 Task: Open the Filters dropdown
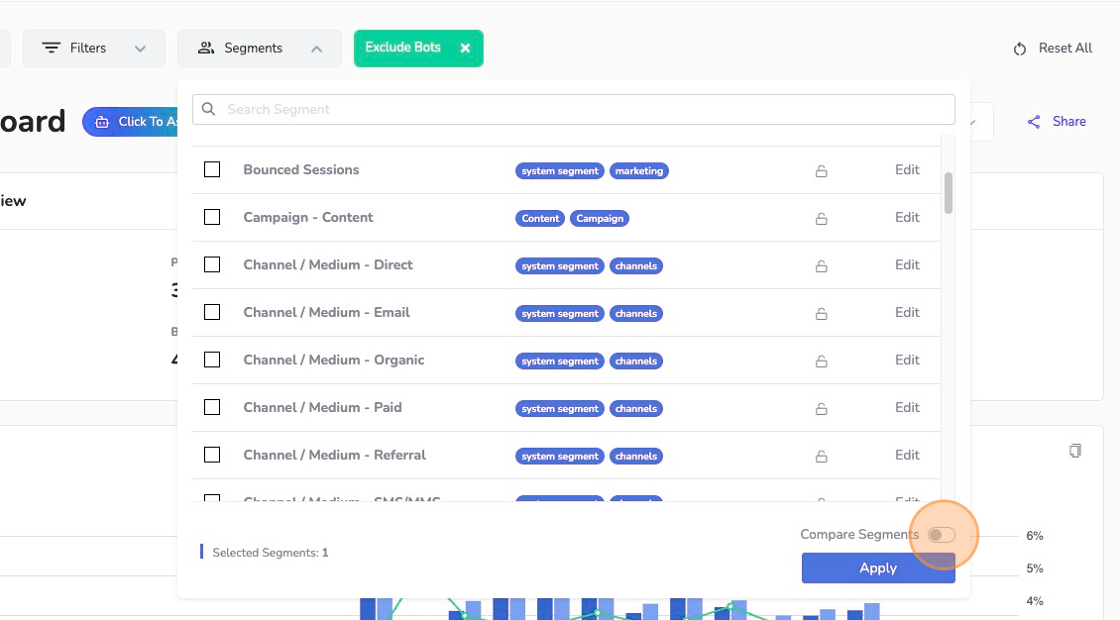coord(94,49)
